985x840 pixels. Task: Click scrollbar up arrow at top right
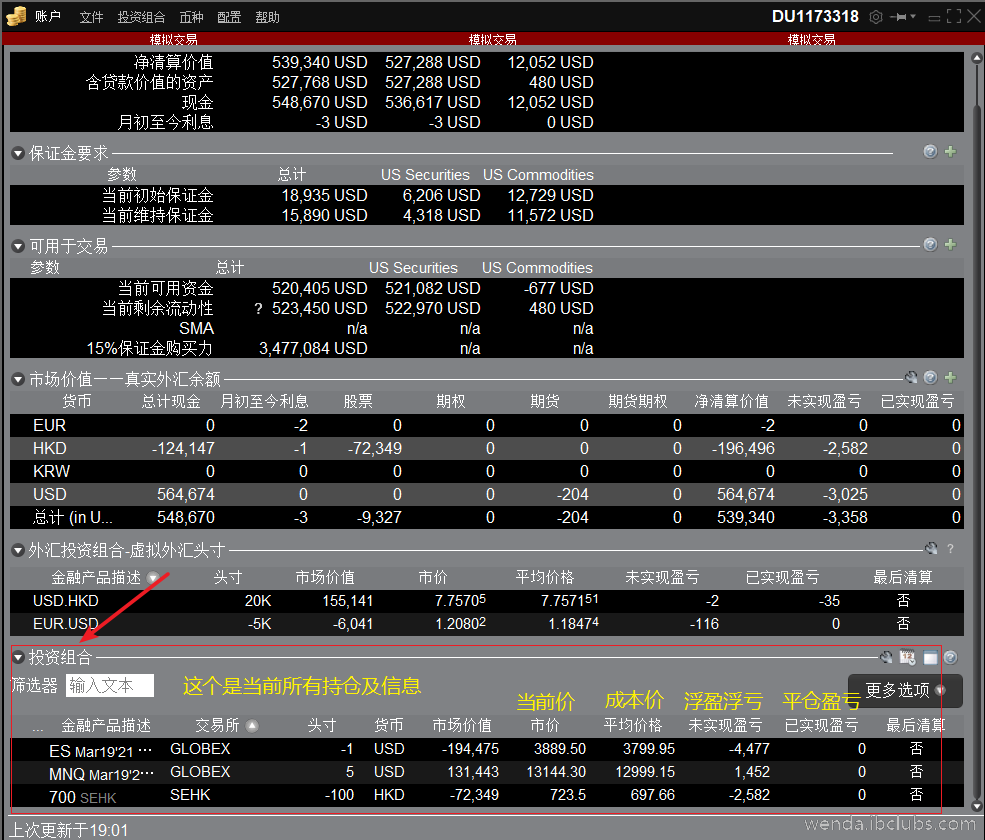[977, 58]
